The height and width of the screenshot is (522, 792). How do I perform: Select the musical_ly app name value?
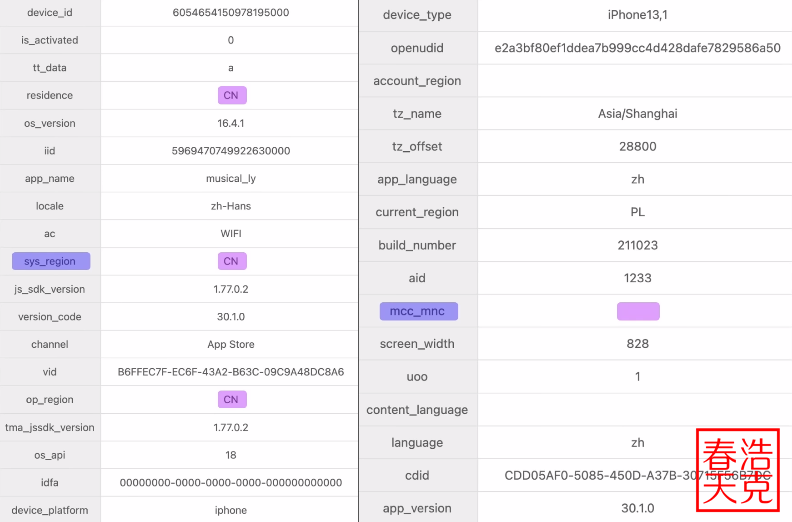point(231,178)
